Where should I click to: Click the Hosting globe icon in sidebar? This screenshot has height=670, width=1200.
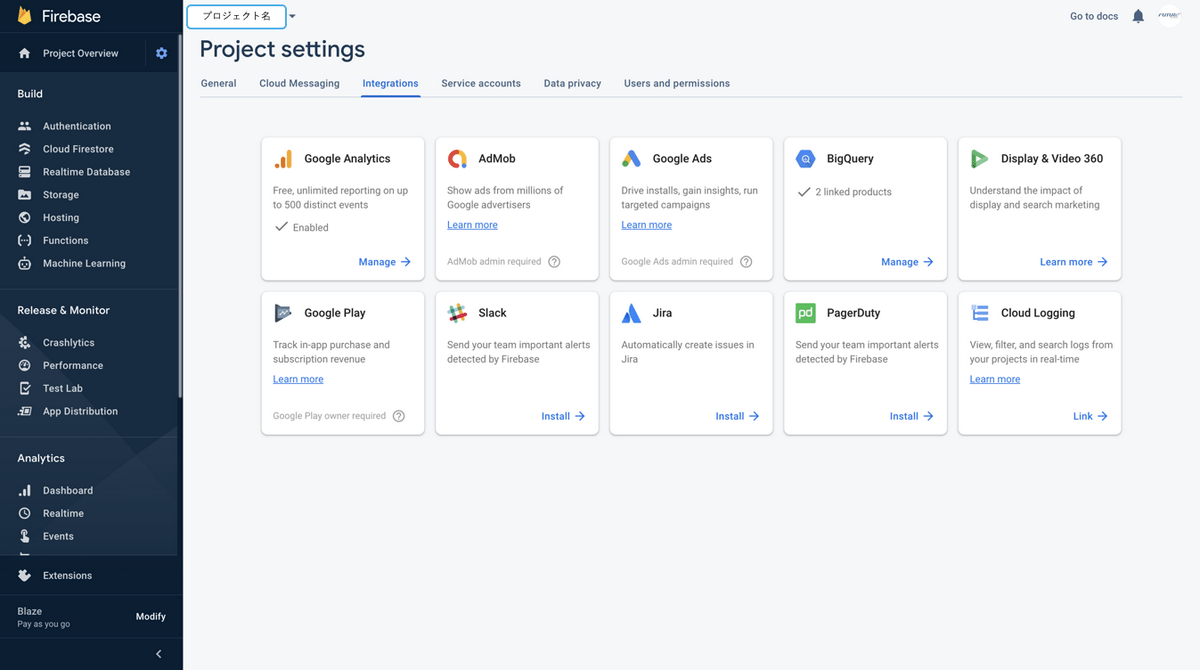pos(25,218)
